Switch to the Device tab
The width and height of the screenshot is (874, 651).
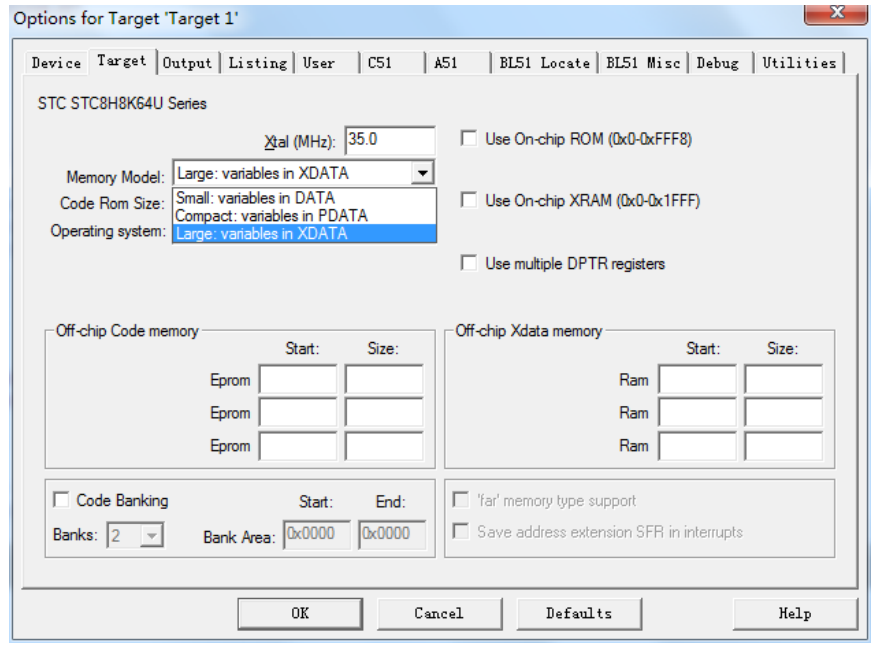coord(56,63)
